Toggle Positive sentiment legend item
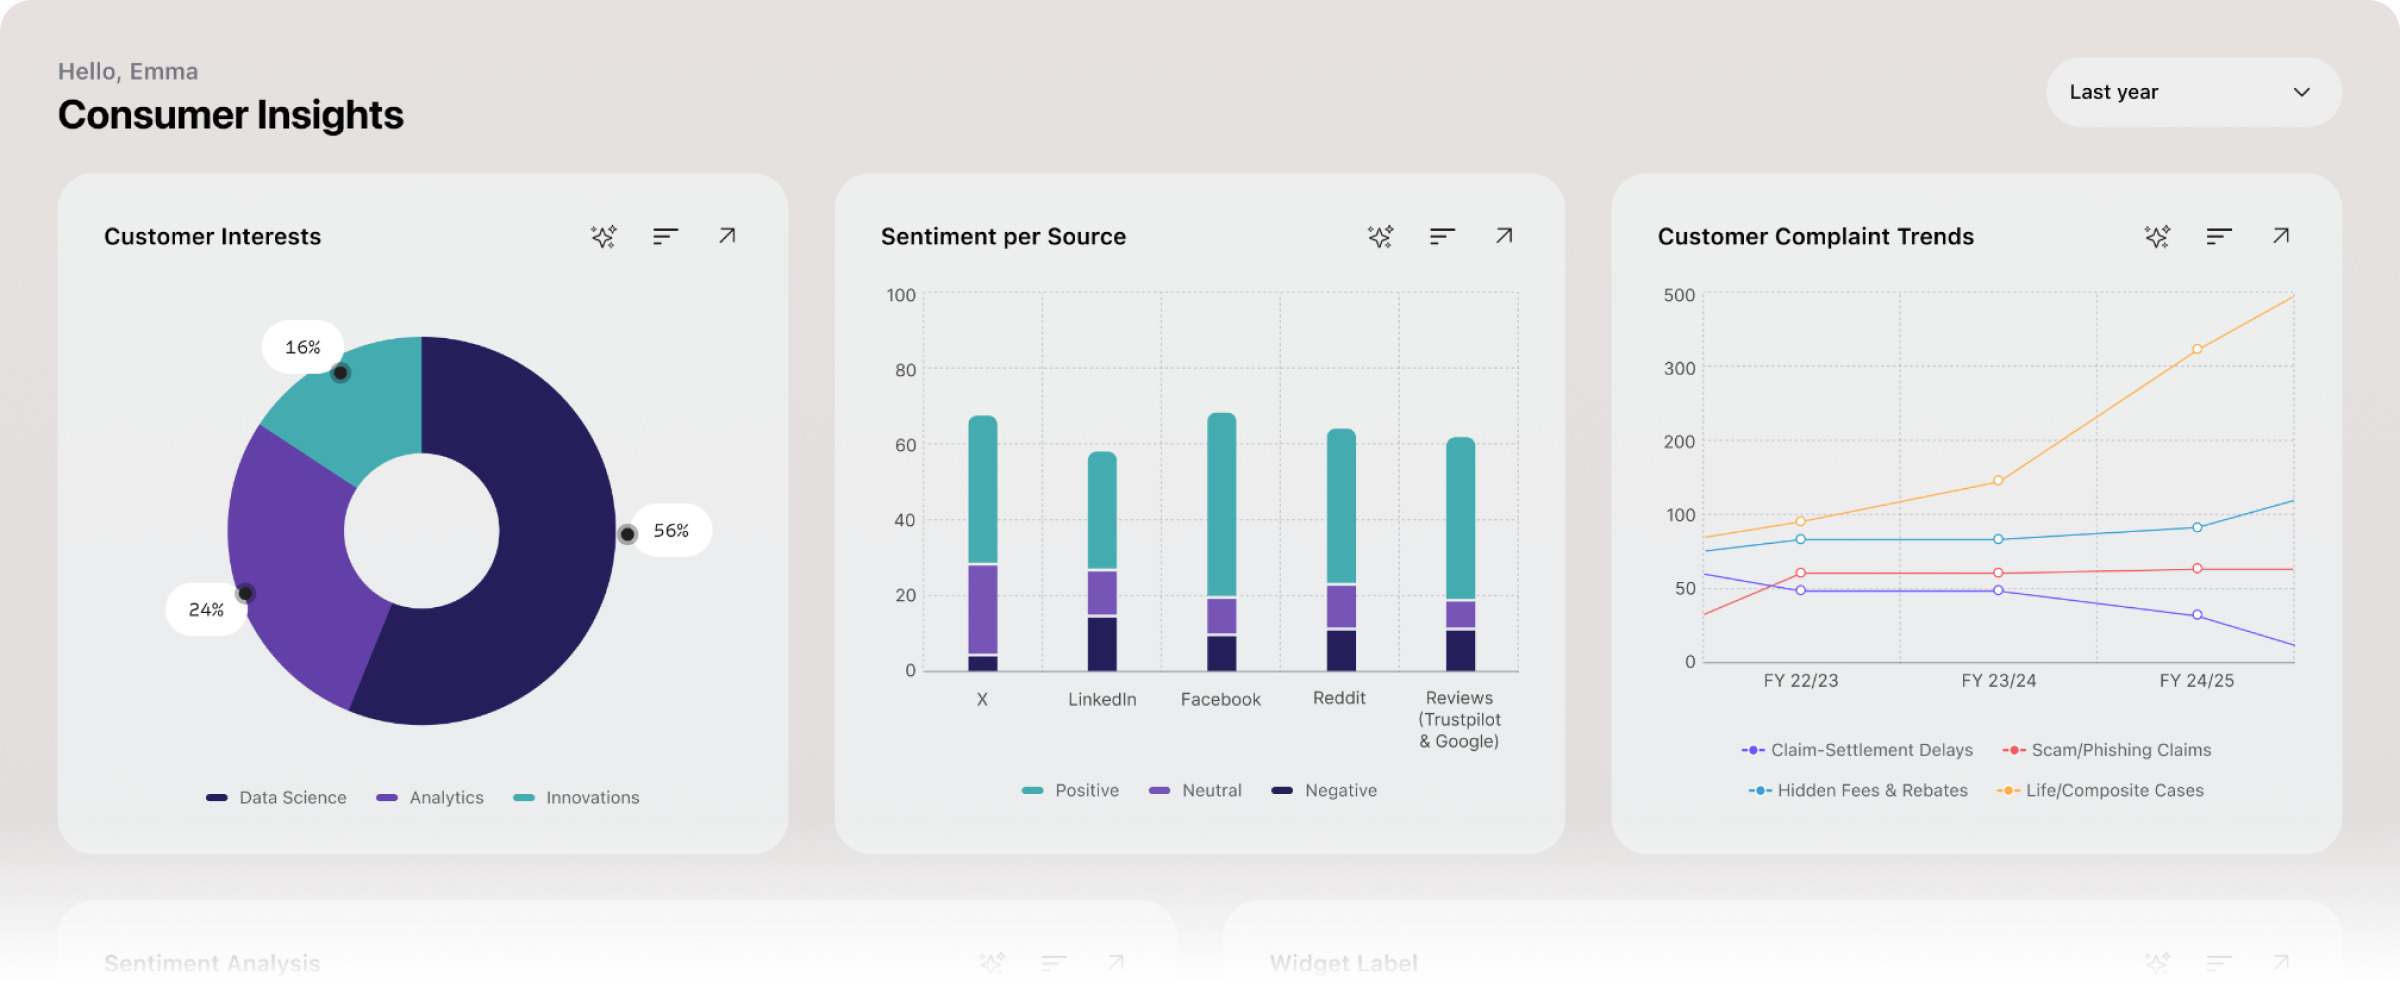 [x=1070, y=790]
